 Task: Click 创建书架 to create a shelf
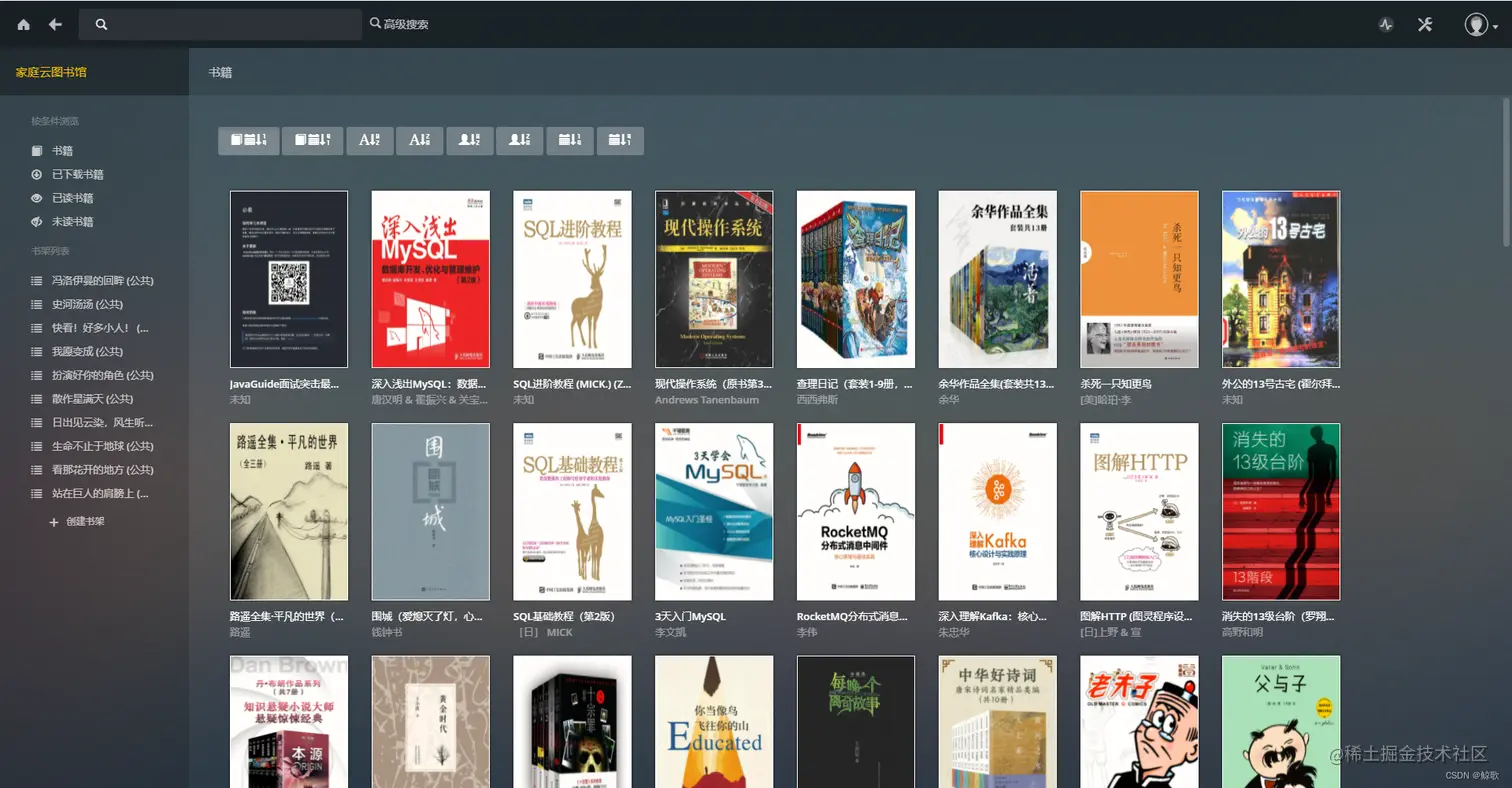point(77,521)
